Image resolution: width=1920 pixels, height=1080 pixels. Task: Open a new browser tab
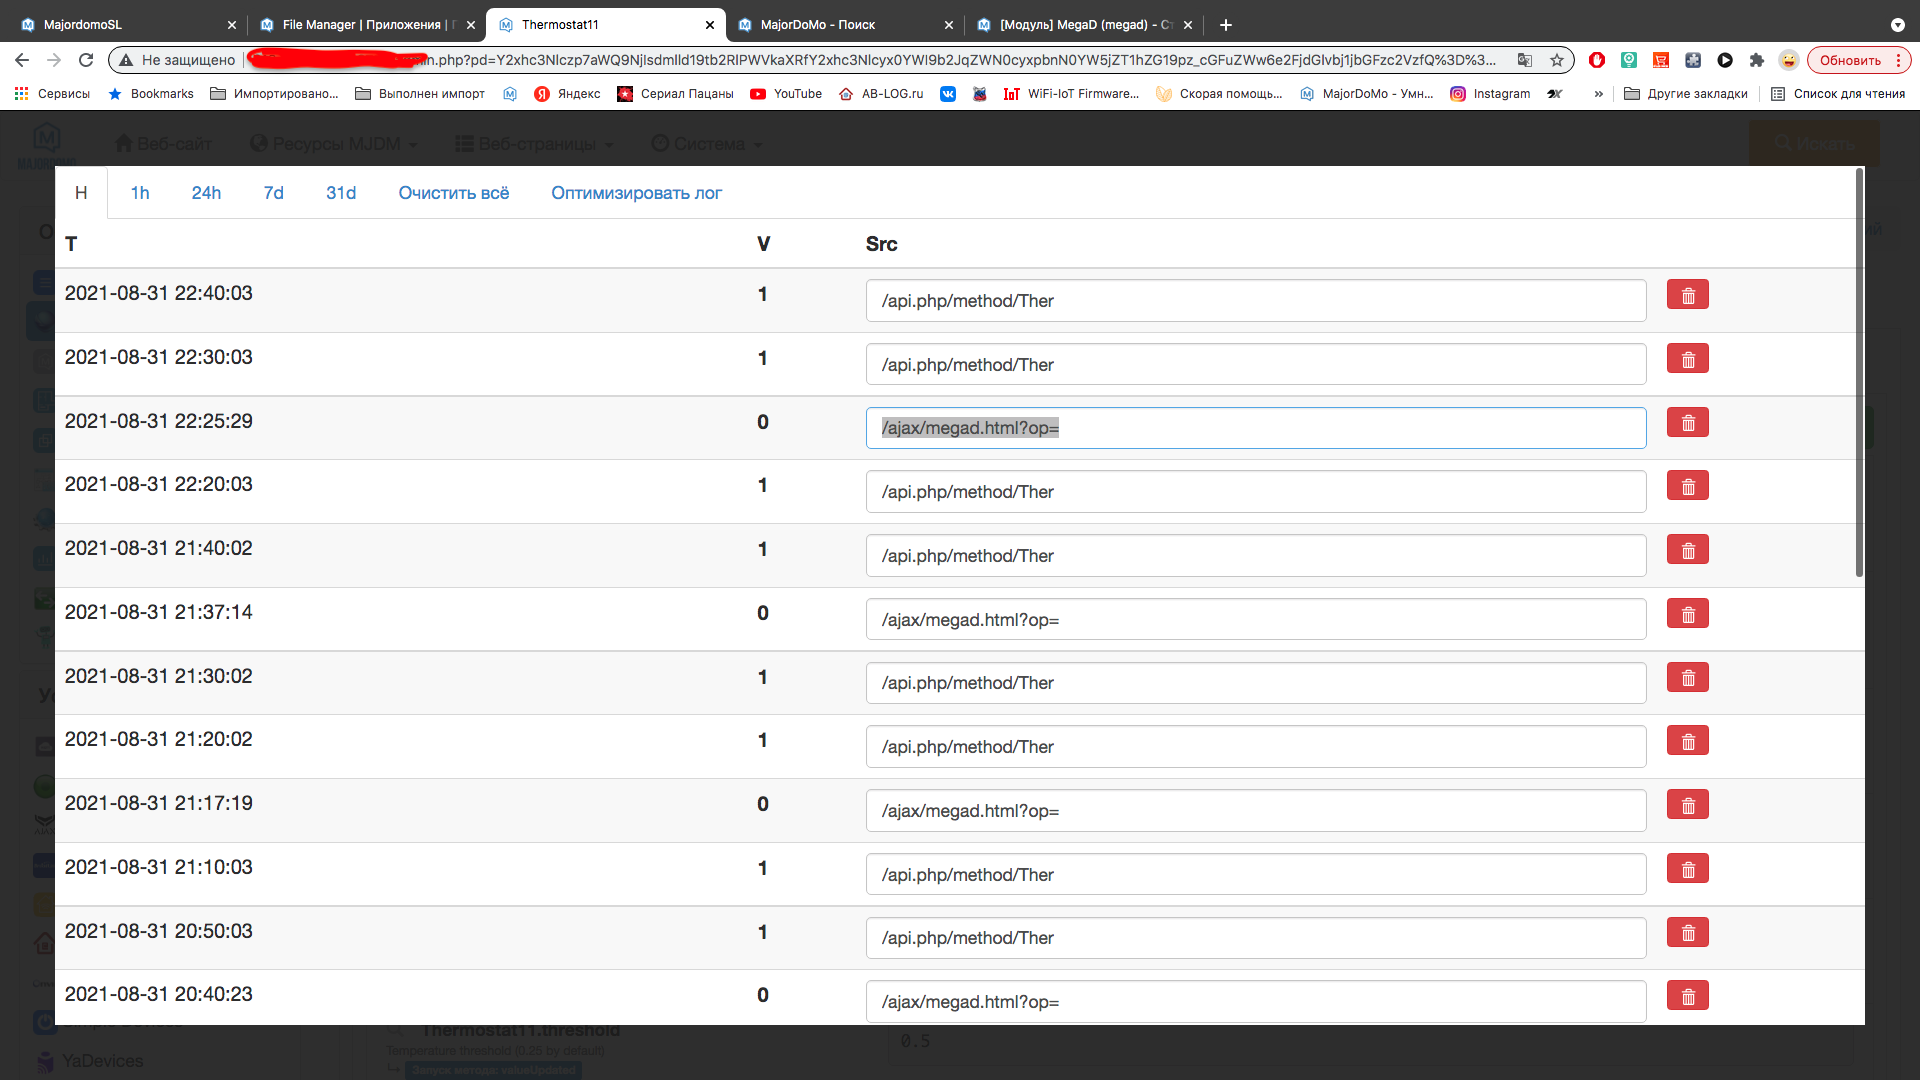point(1226,24)
